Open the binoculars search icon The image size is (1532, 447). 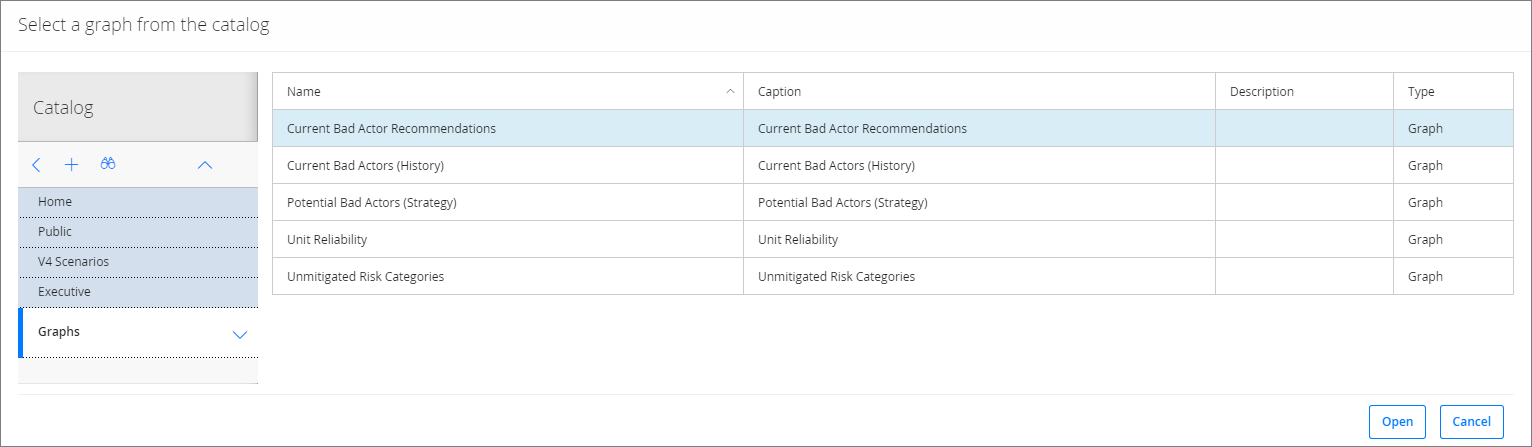108,164
